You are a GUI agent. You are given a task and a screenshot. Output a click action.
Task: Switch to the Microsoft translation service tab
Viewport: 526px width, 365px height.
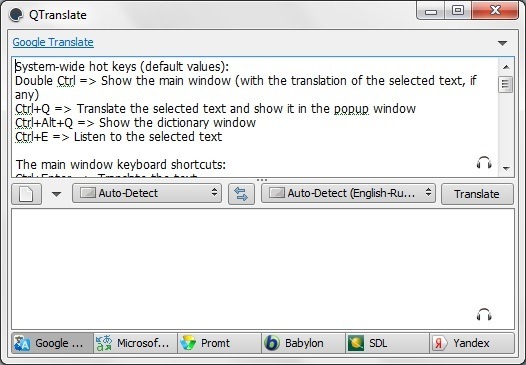coord(136,343)
